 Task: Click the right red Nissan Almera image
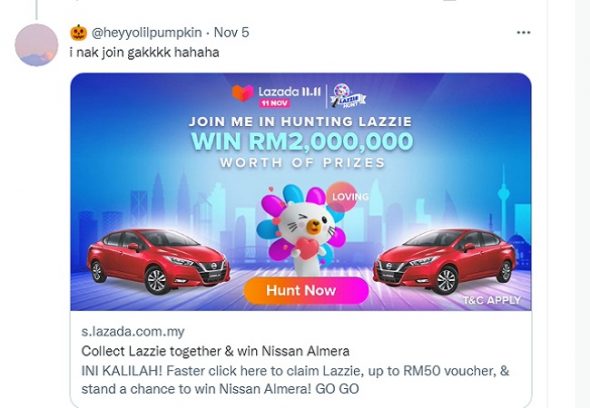pyautogui.click(x=444, y=260)
